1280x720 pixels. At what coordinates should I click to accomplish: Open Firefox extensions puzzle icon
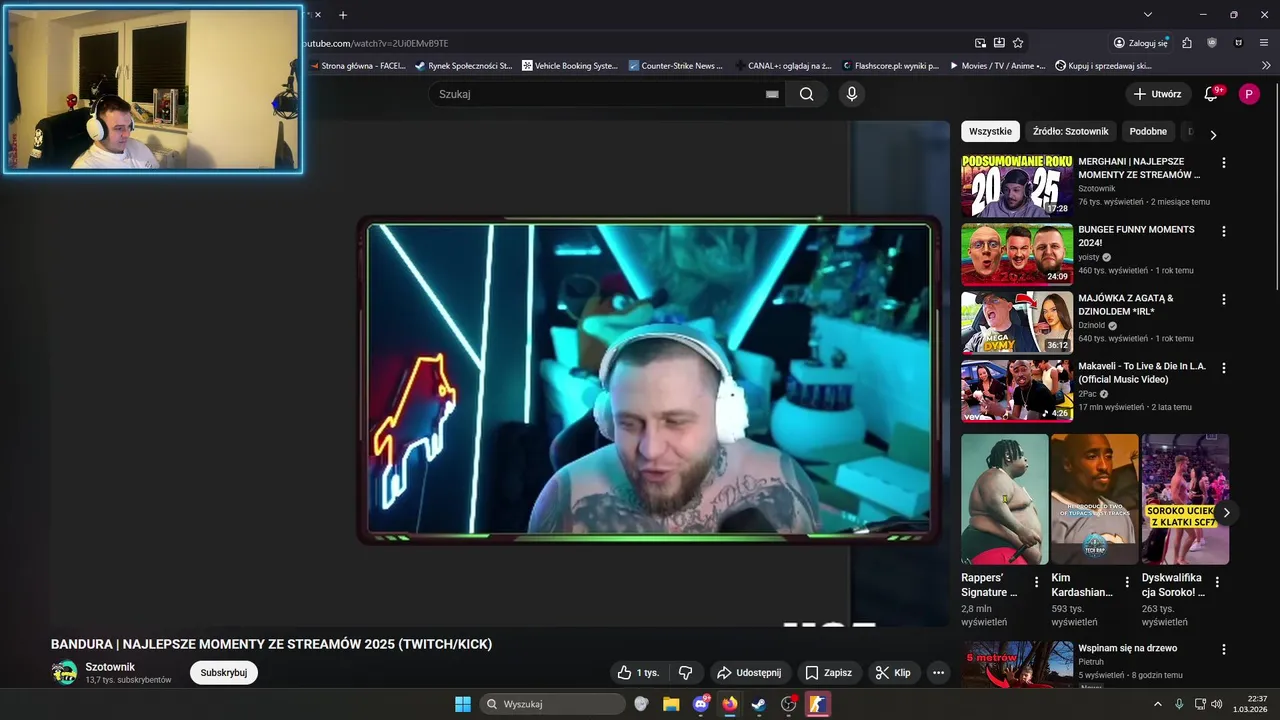(x=1187, y=43)
